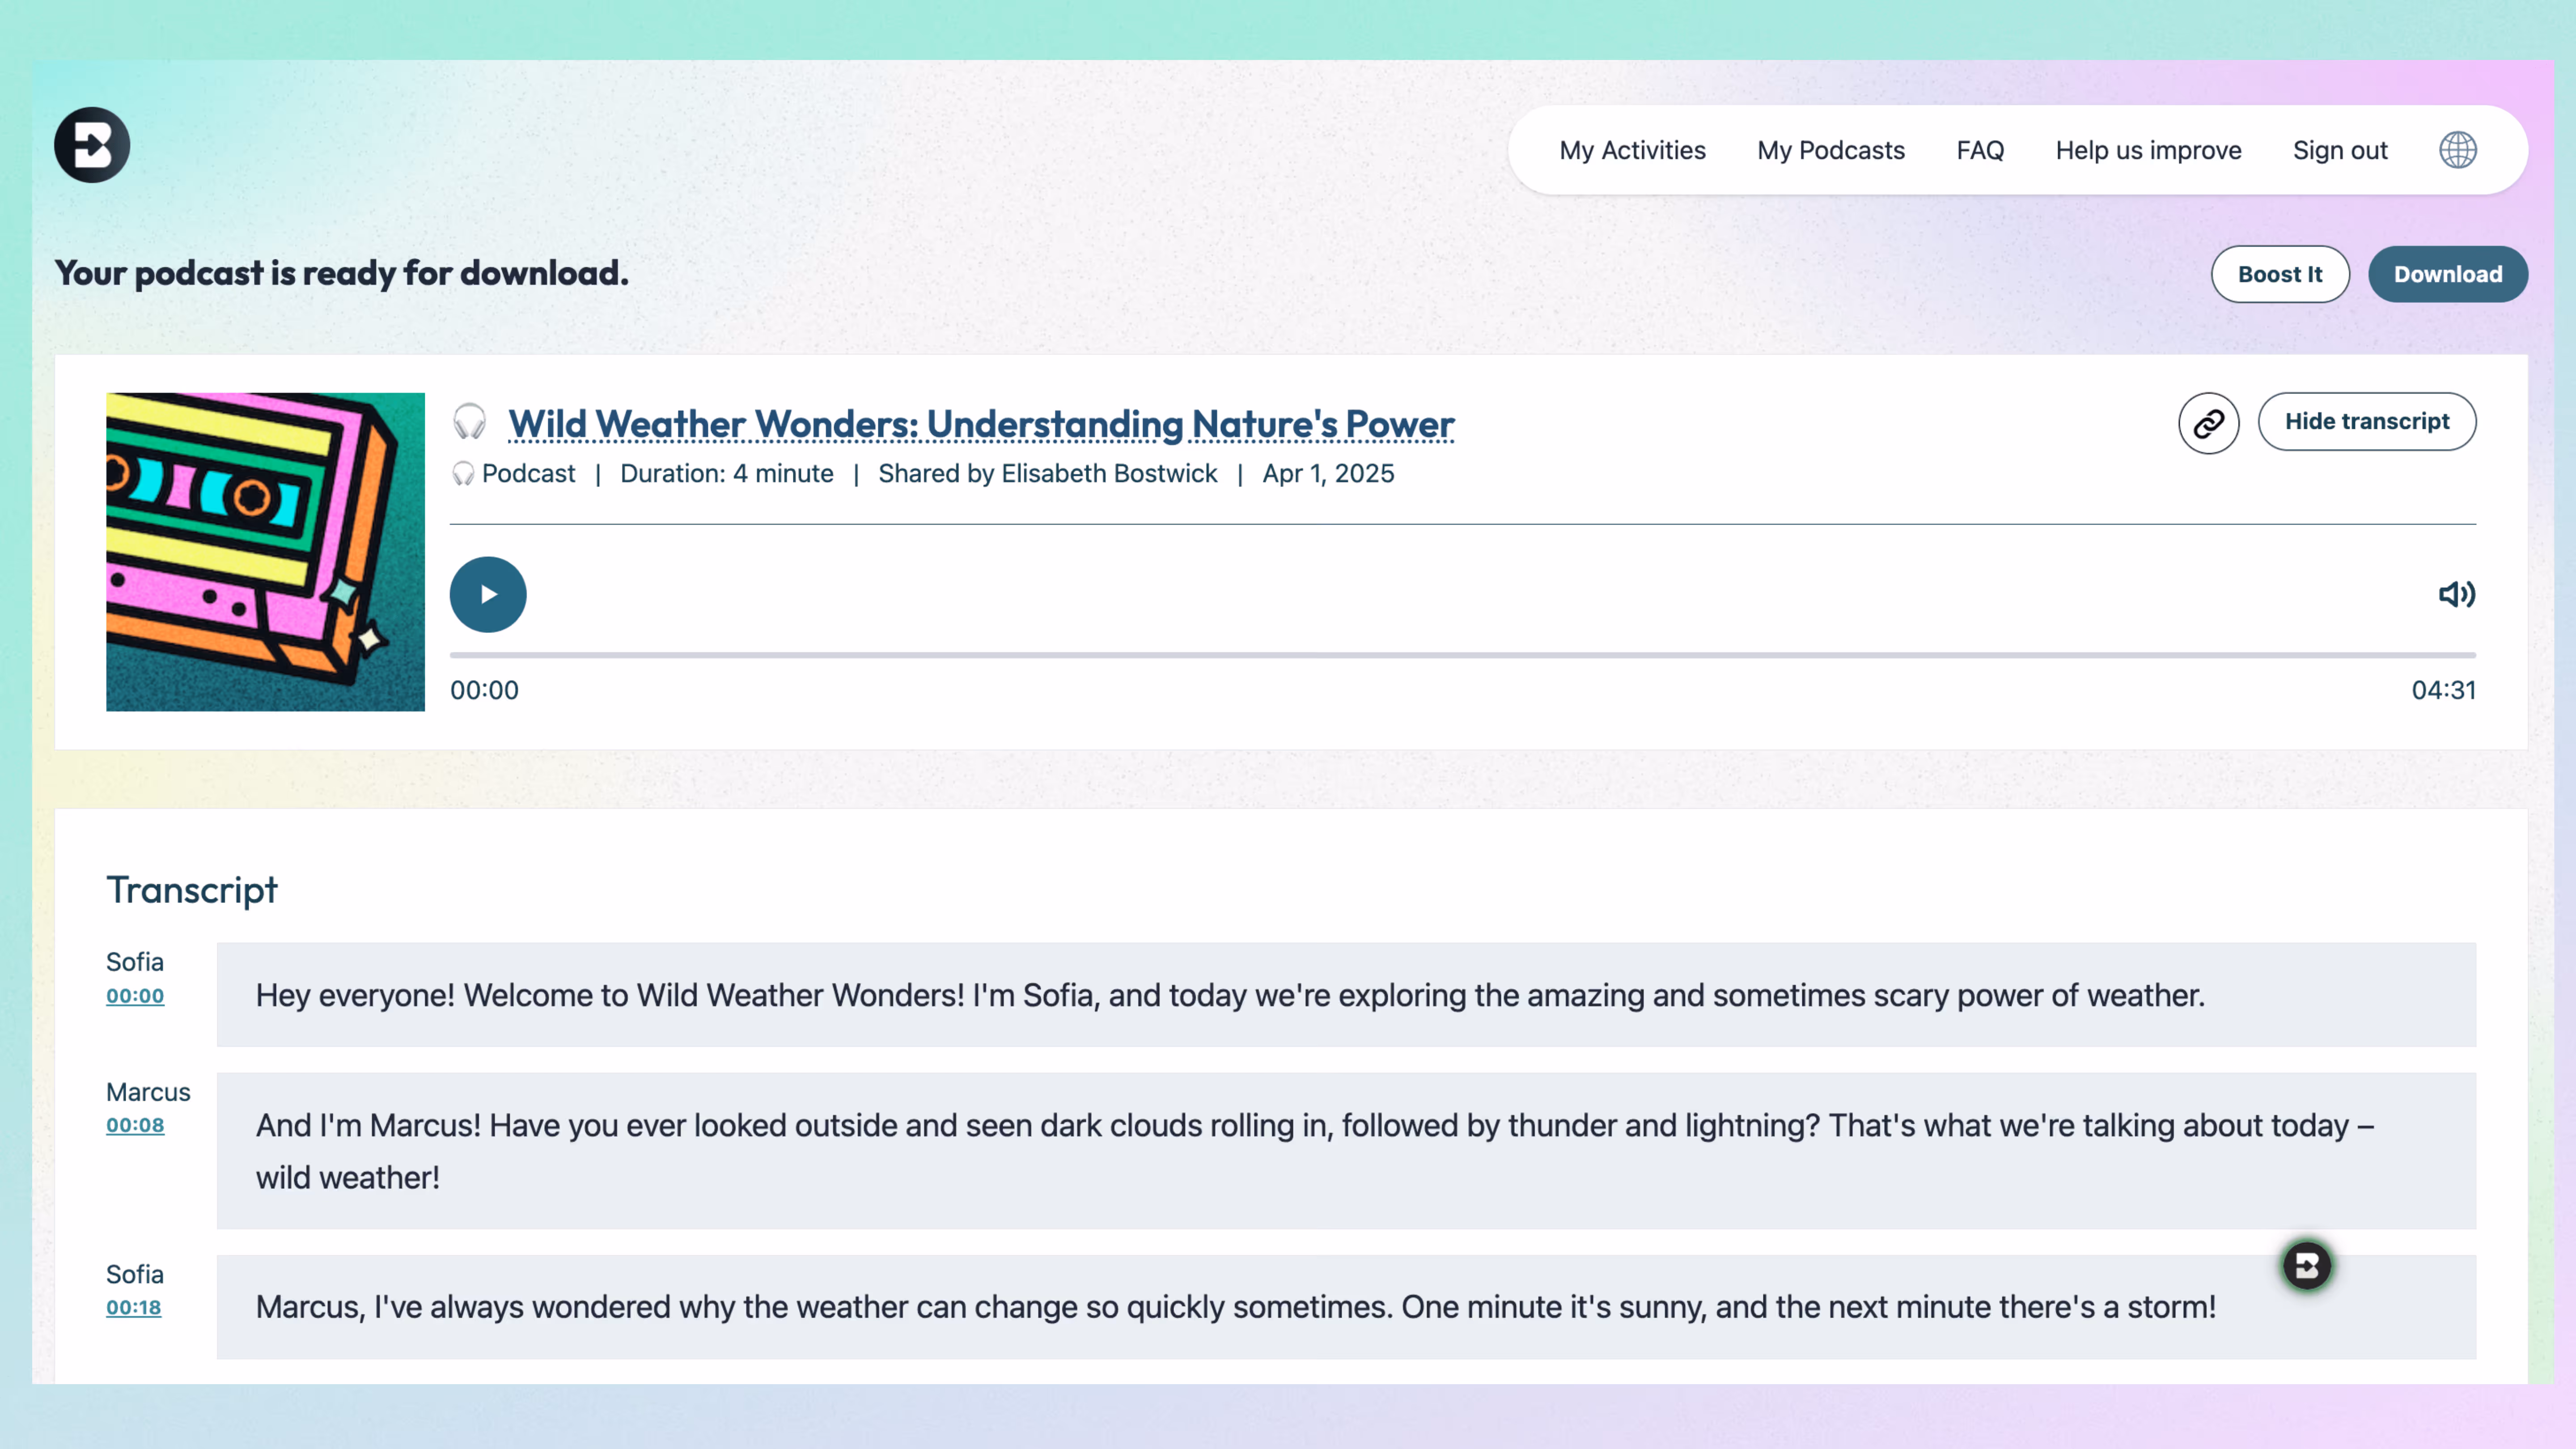
Task: Open My Activities page
Action: [1632, 150]
